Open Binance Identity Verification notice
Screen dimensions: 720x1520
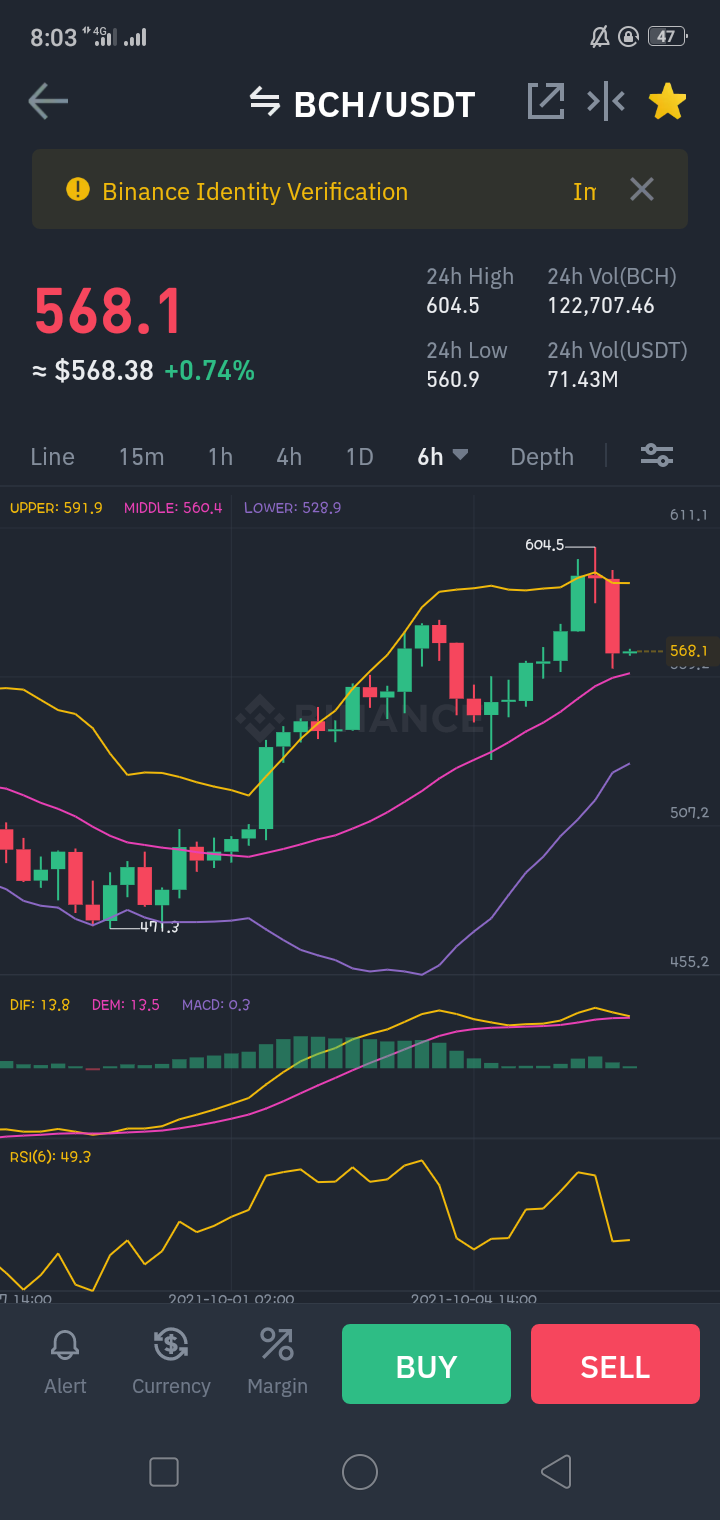(x=255, y=191)
